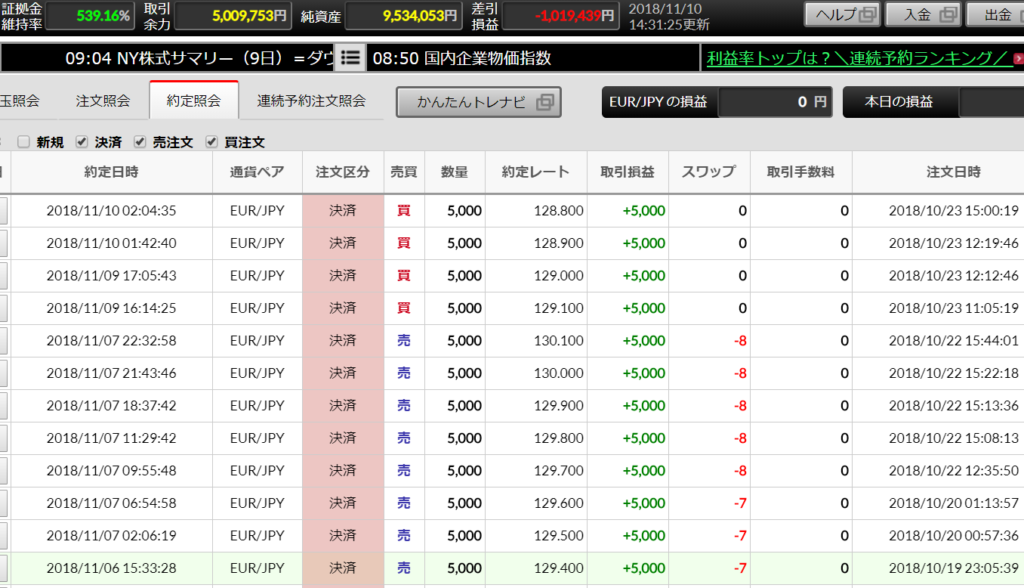Toggle the 決済 checkbox filter
1024x588 pixels.
click(82, 142)
